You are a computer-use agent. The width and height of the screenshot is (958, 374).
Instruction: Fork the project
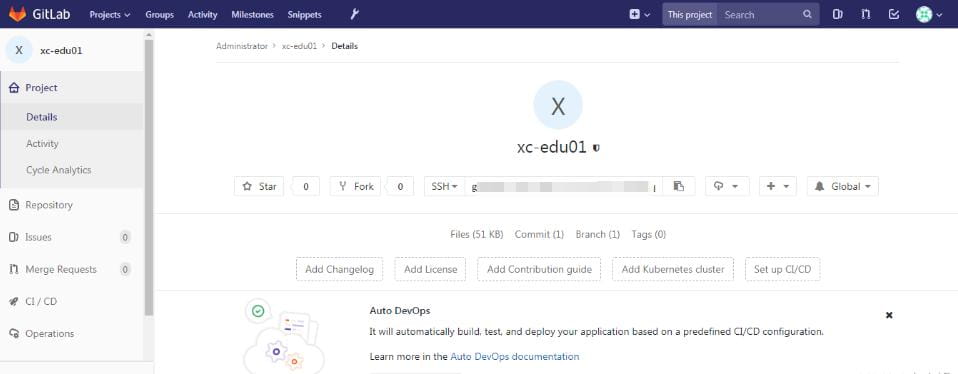[x=356, y=186]
